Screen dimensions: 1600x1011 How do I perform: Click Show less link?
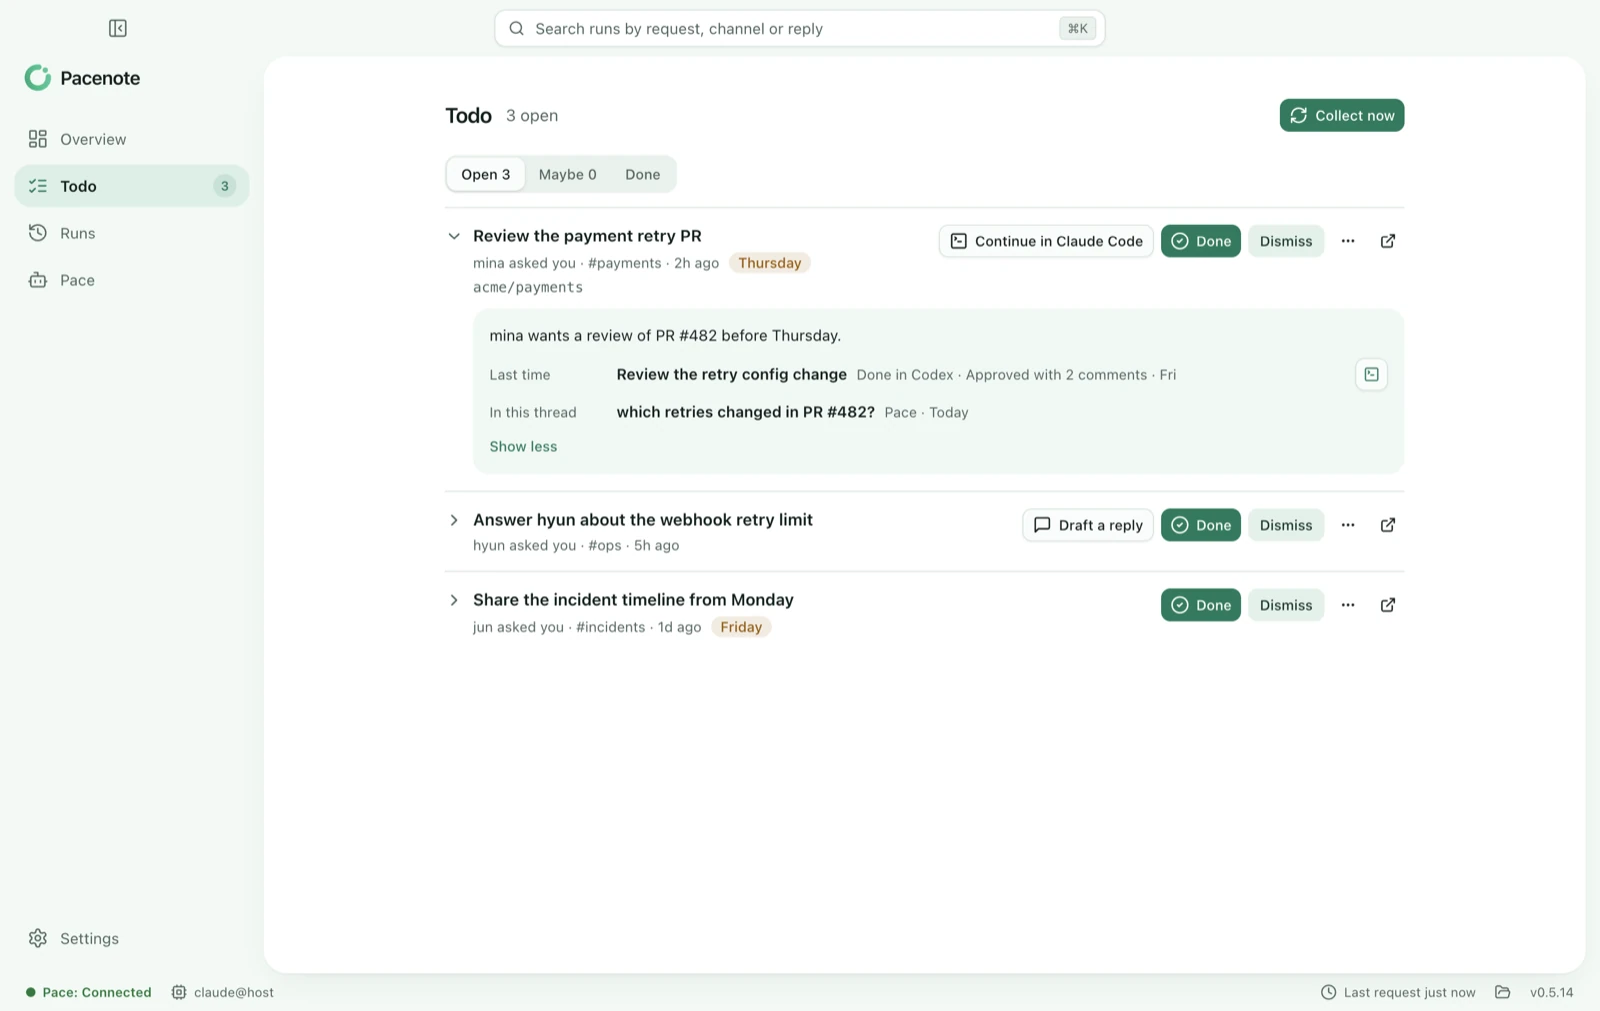523,447
